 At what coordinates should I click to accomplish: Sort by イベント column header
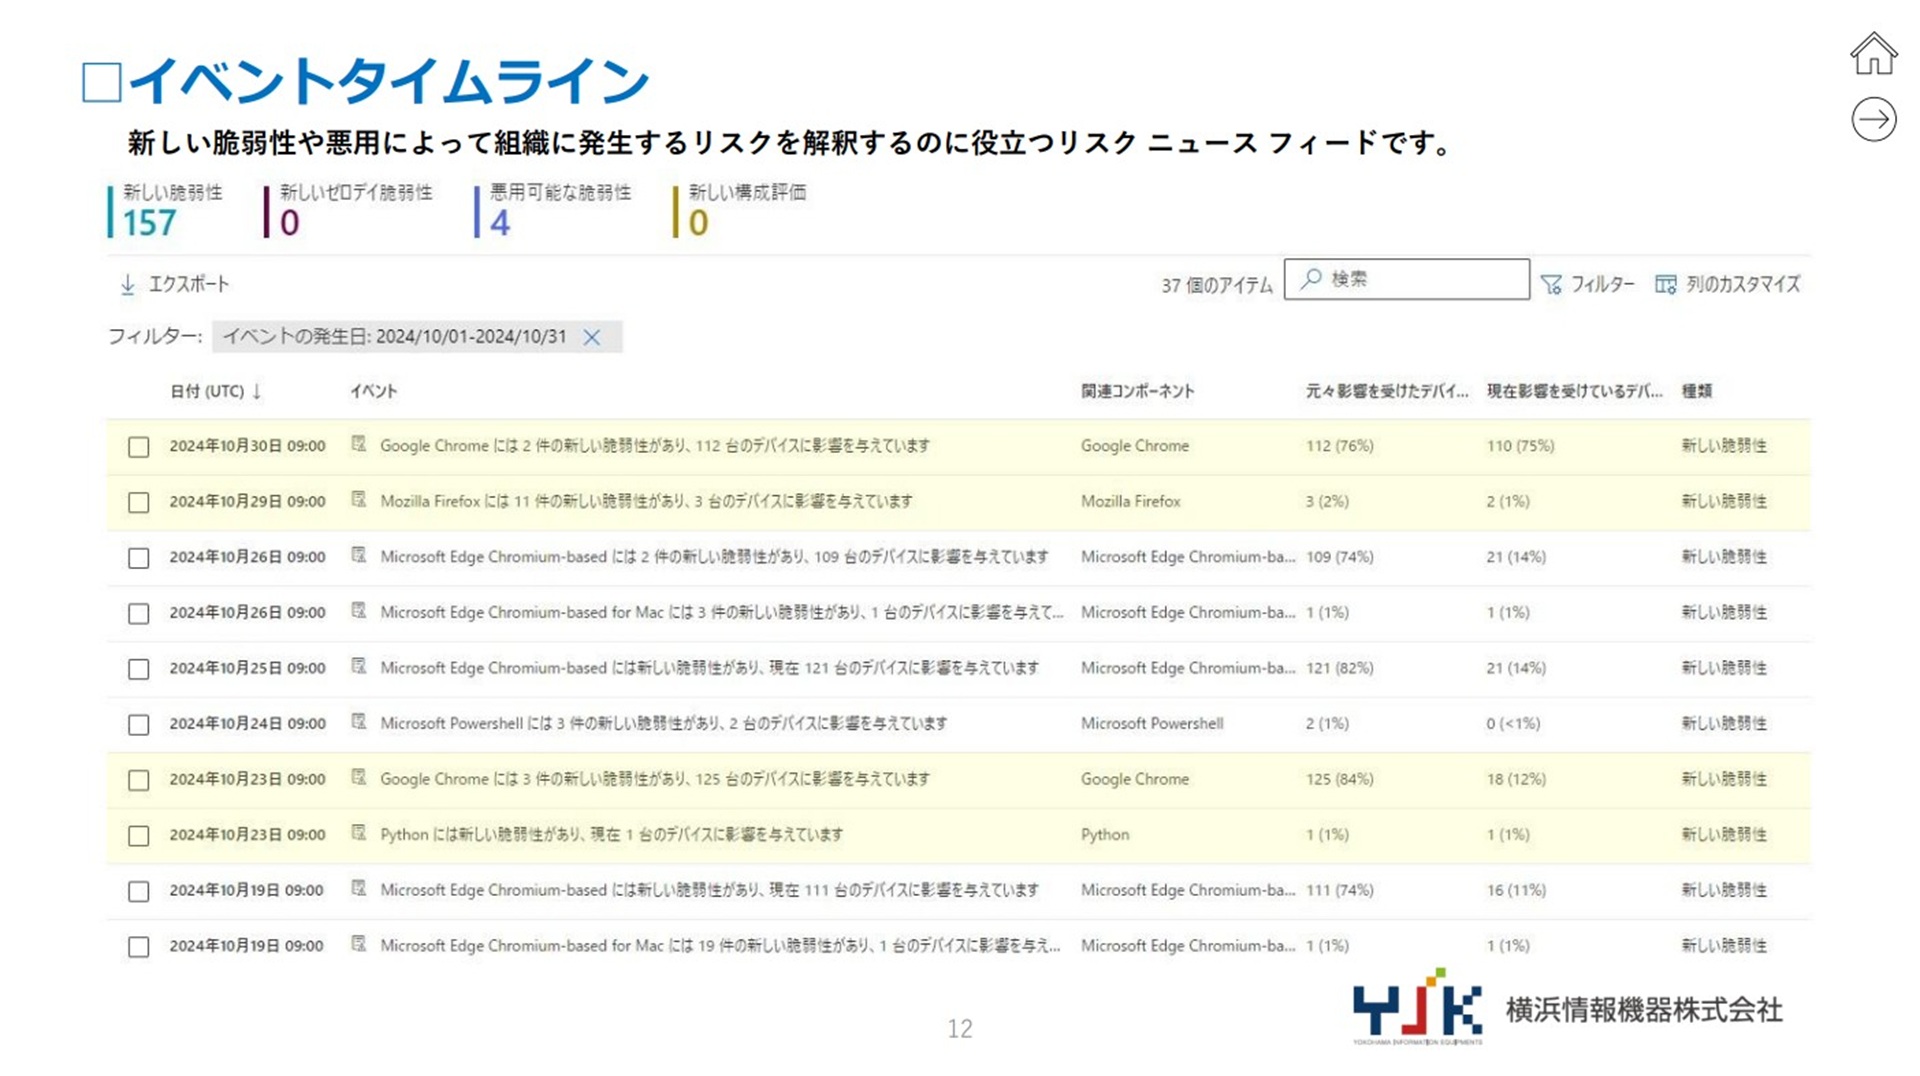tap(373, 391)
